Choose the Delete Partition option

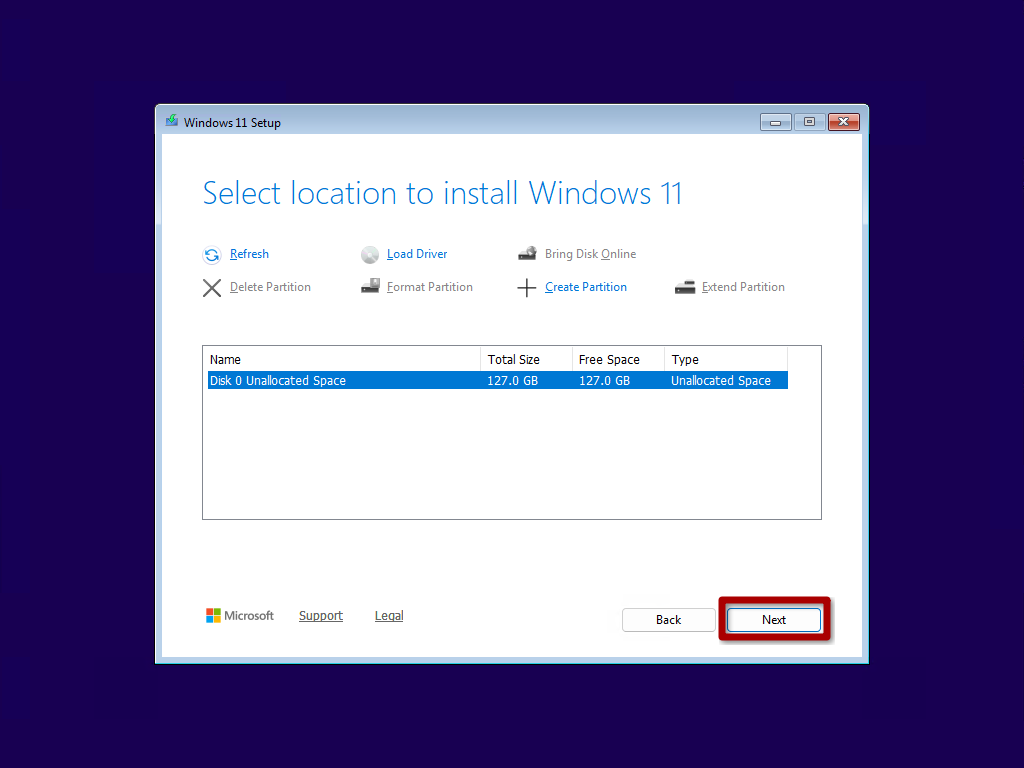tap(270, 287)
